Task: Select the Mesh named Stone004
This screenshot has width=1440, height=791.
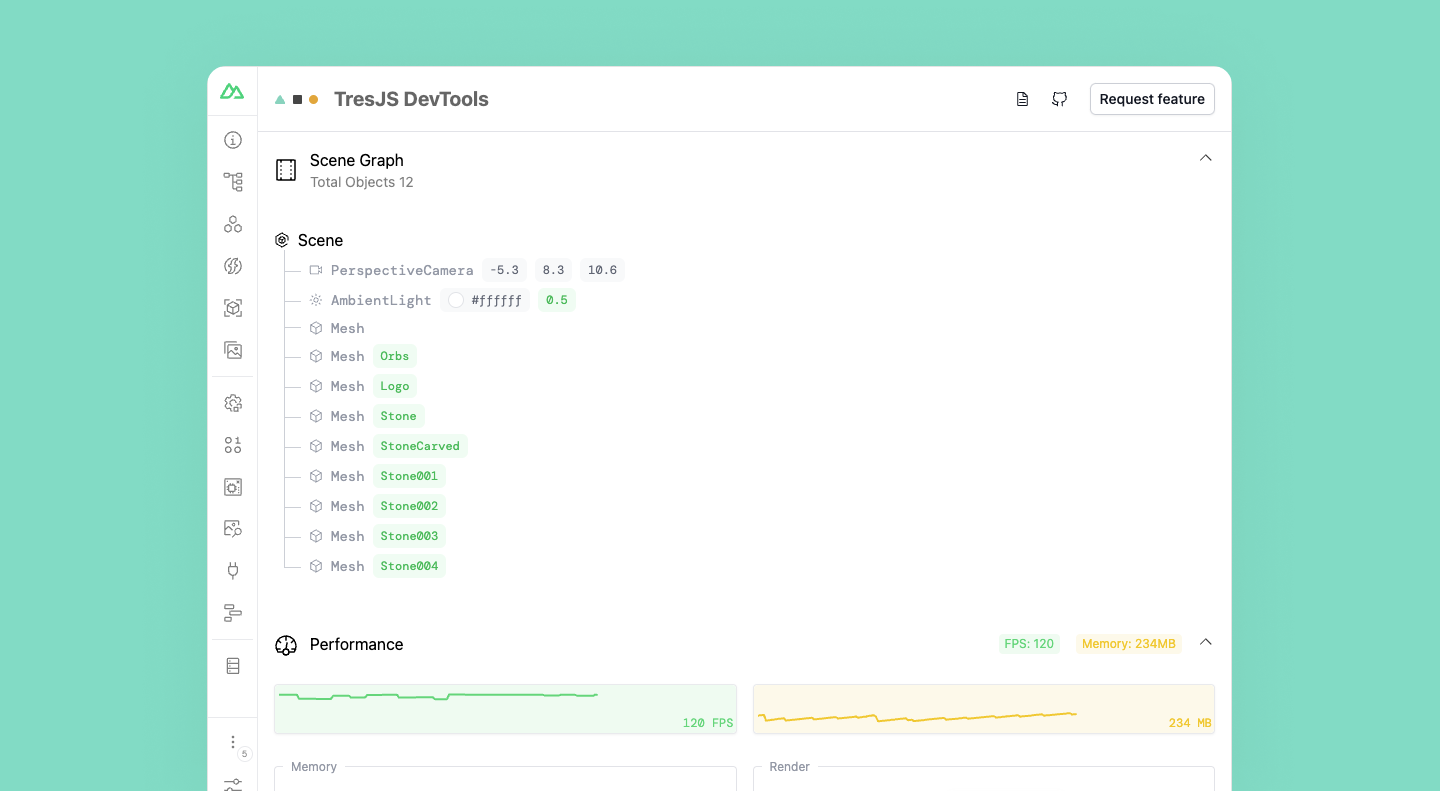Action: pos(377,566)
